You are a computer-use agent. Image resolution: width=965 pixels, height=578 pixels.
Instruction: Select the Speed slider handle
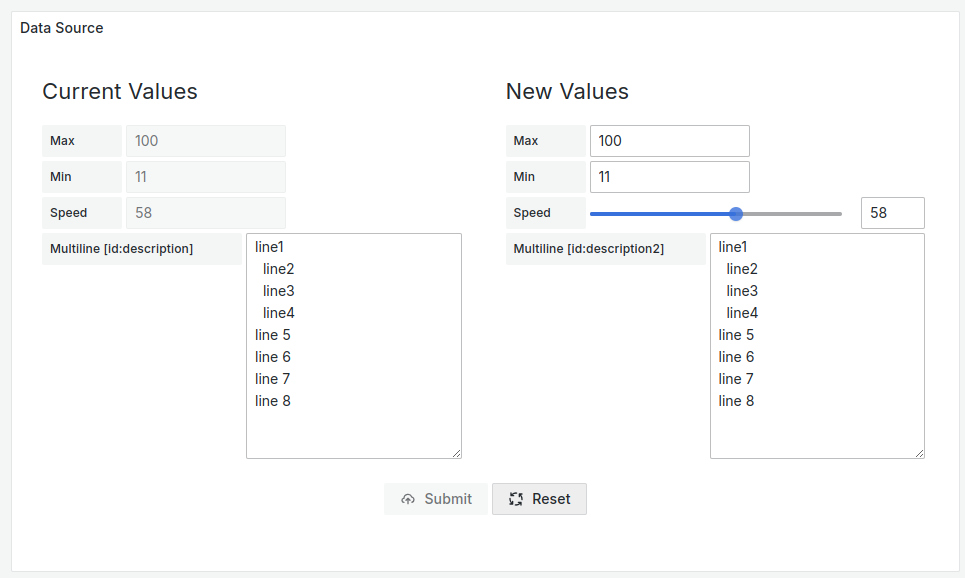pos(736,213)
